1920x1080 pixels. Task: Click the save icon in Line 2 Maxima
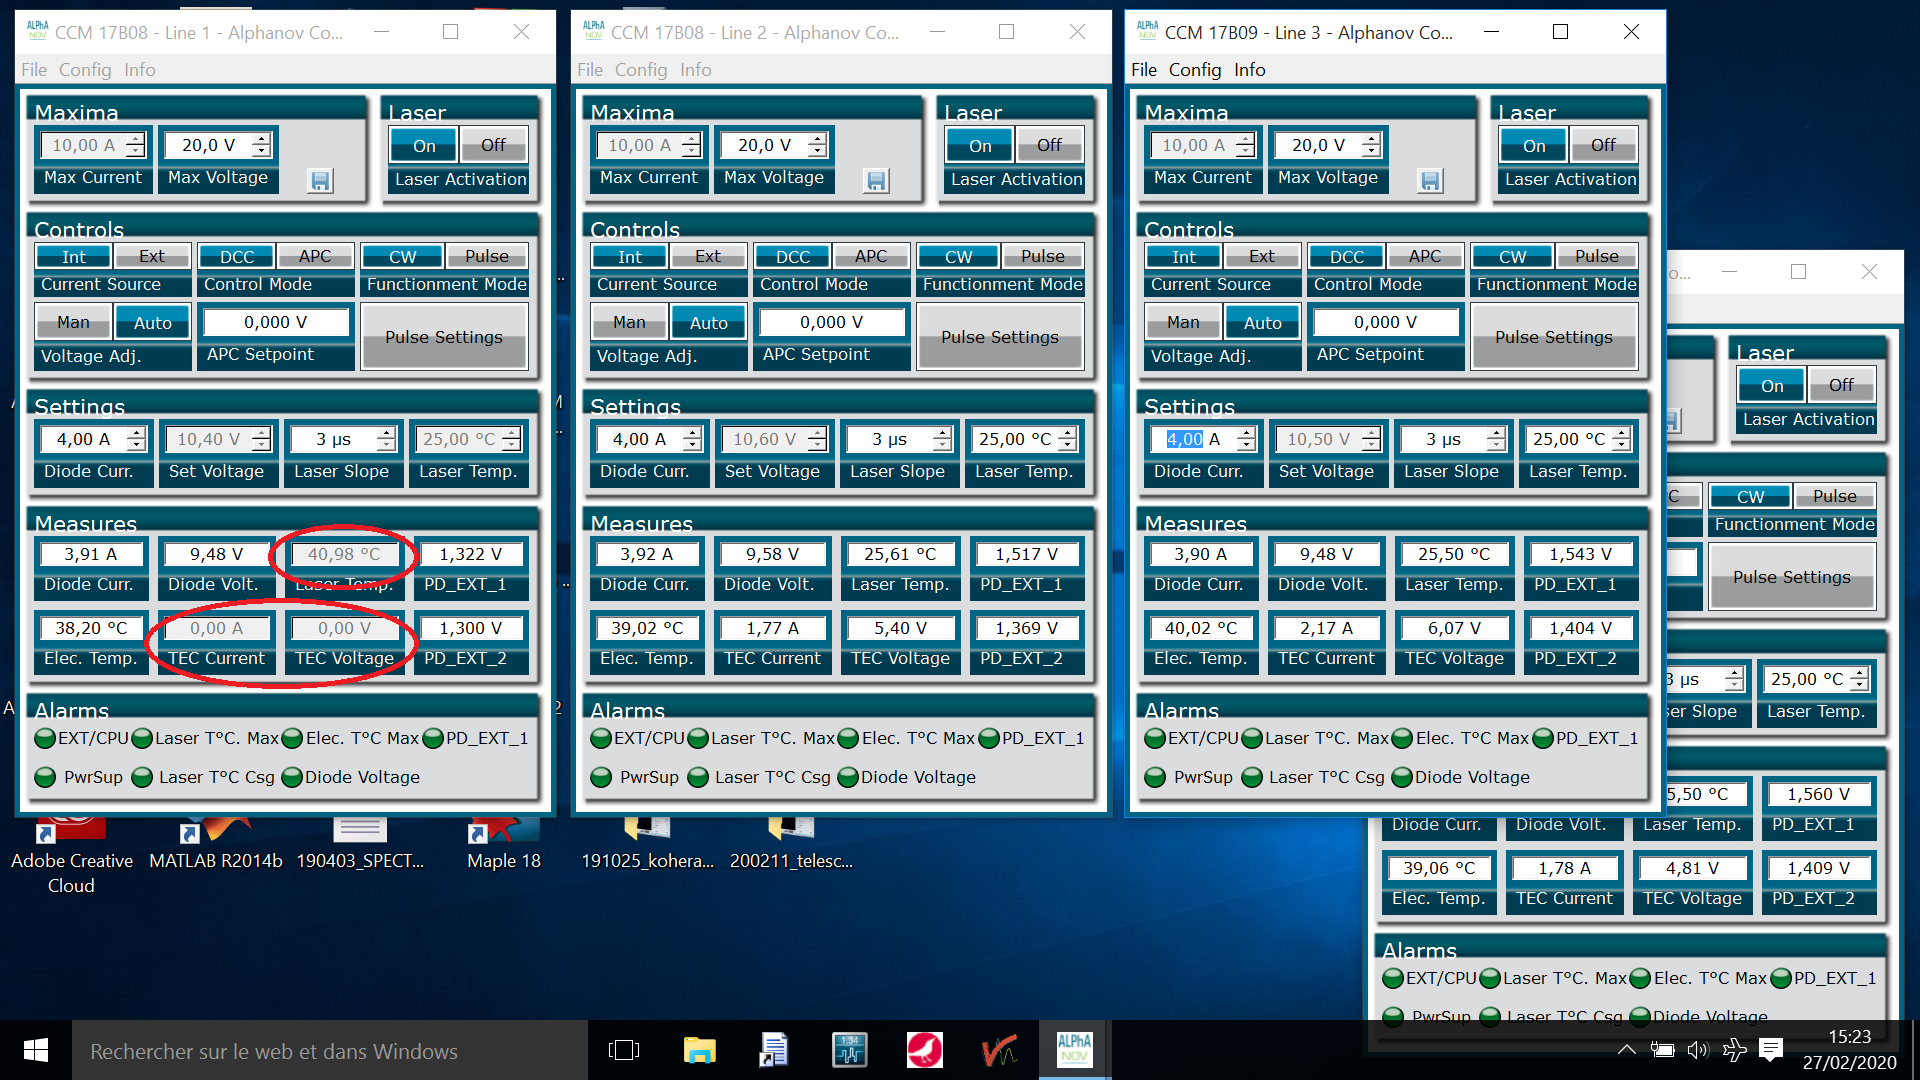point(876,181)
